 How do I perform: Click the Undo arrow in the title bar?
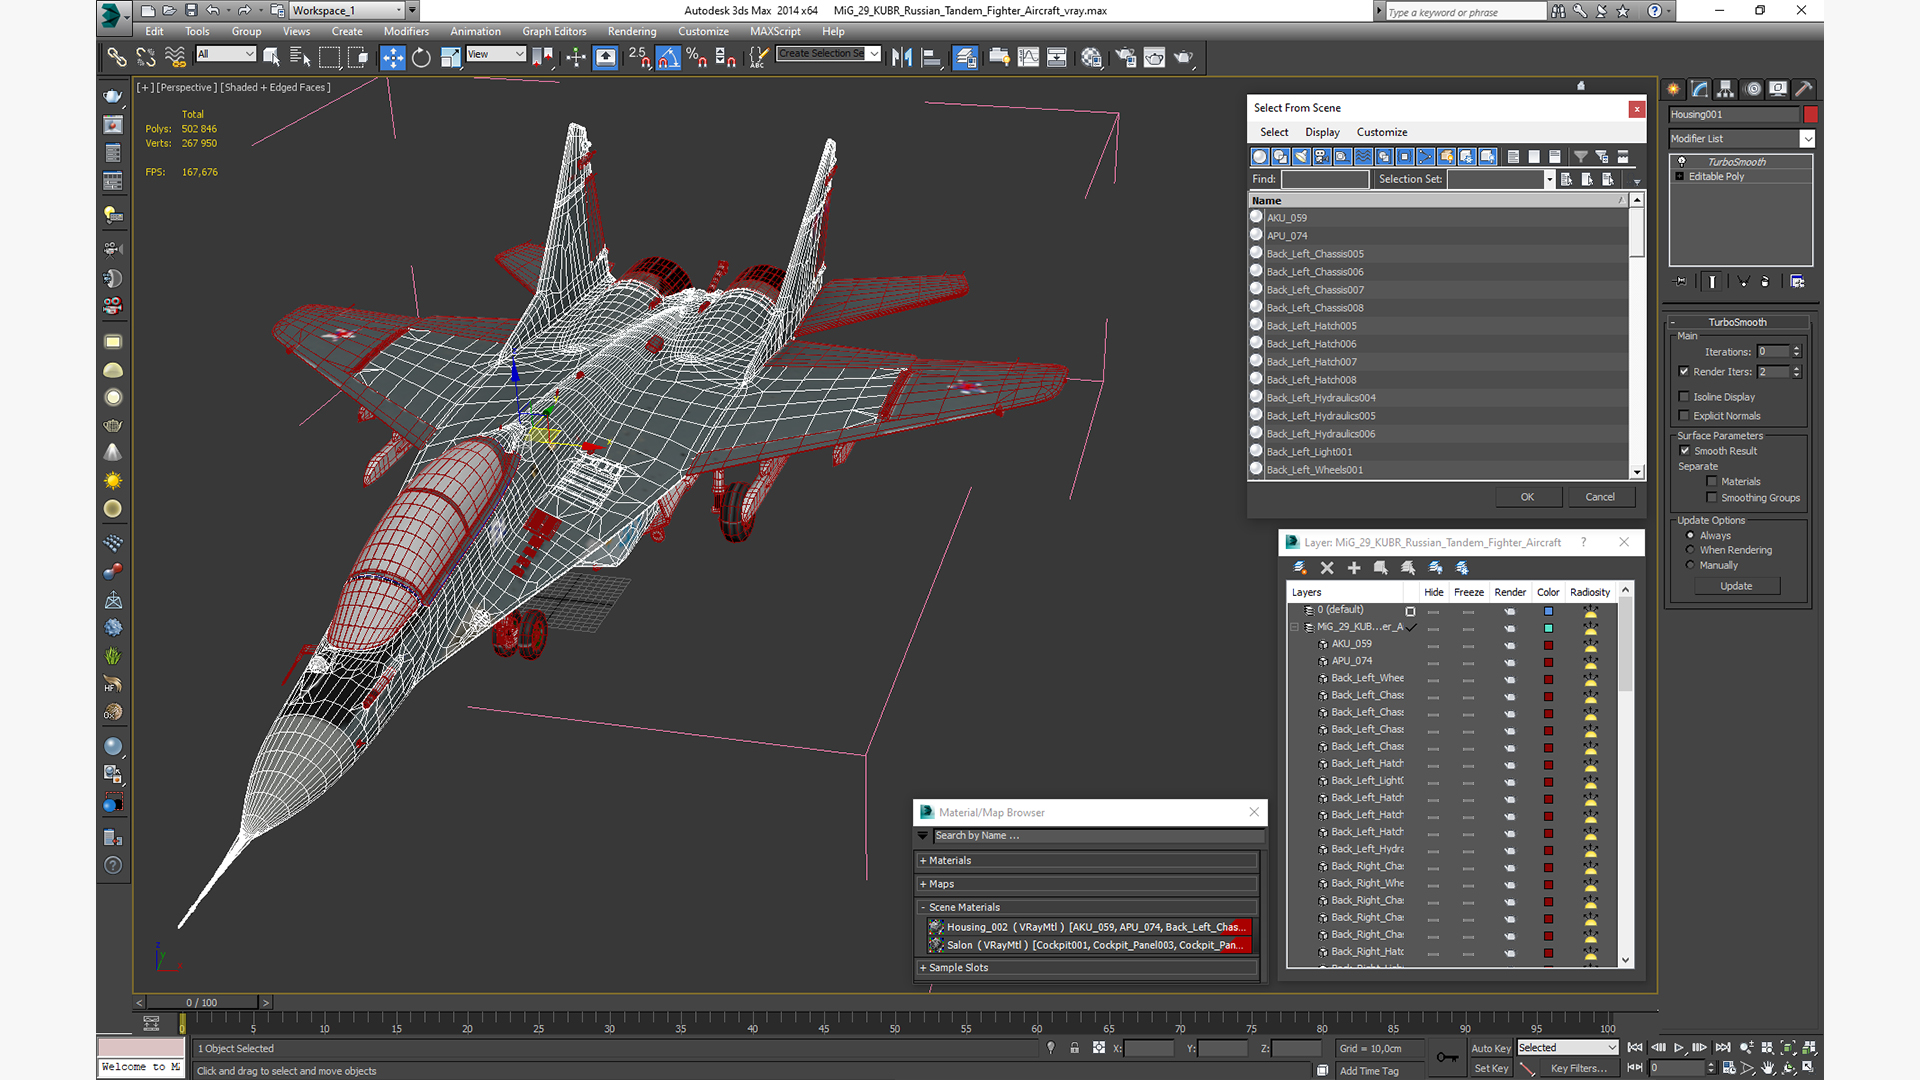pyautogui.click(x=213, y=10)
